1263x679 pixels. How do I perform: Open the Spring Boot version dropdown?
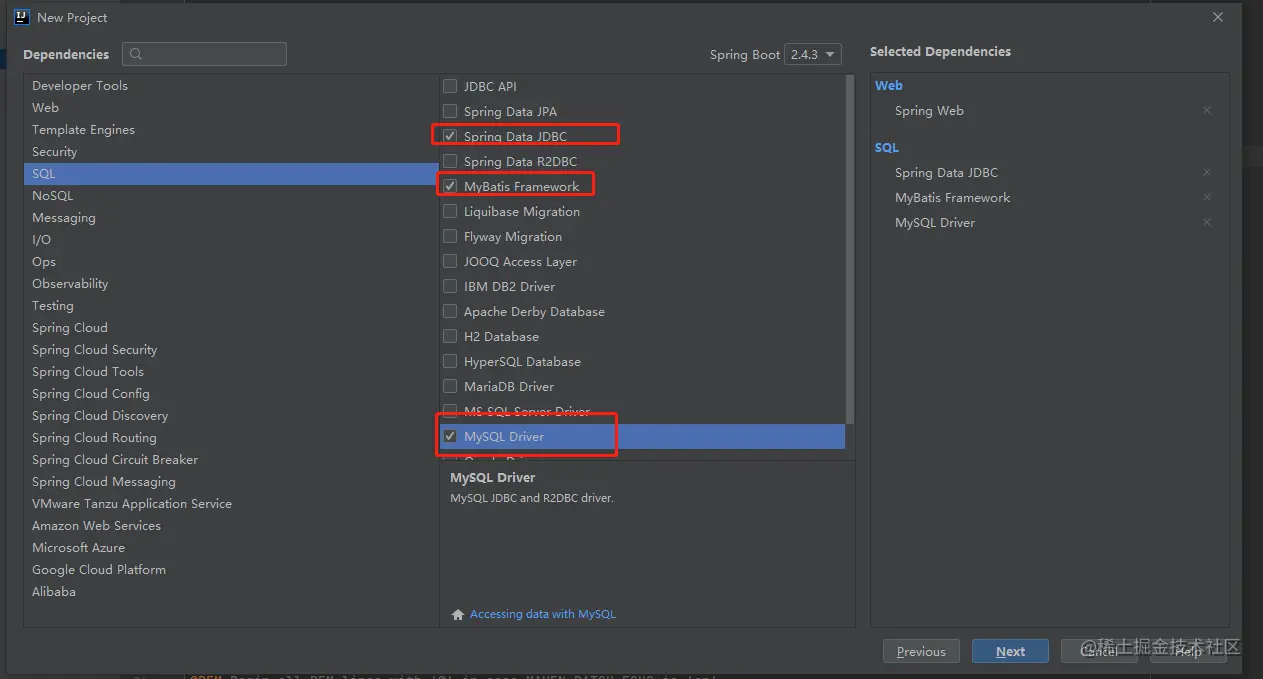click(813, 54)
